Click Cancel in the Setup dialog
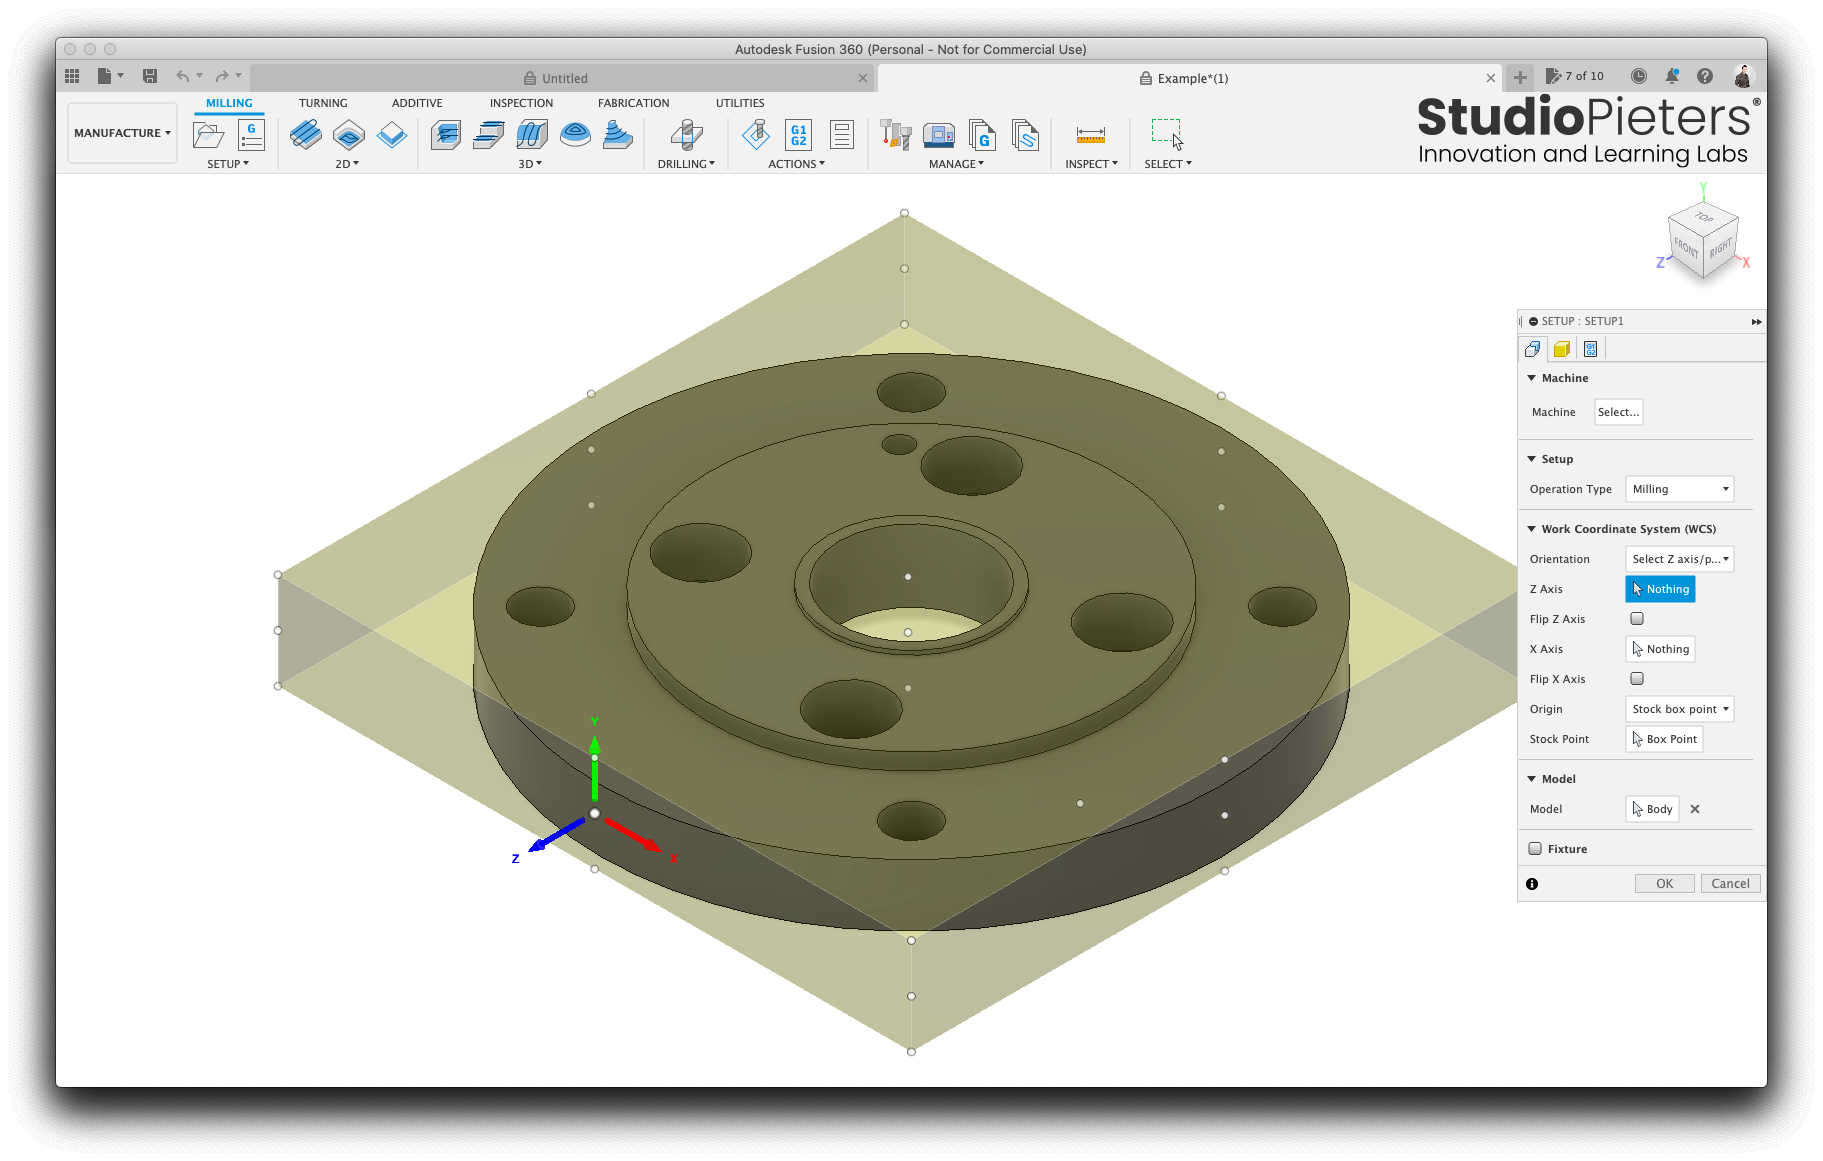The height and width of the screenshot is (1161, 1823). coord(1730,884)
